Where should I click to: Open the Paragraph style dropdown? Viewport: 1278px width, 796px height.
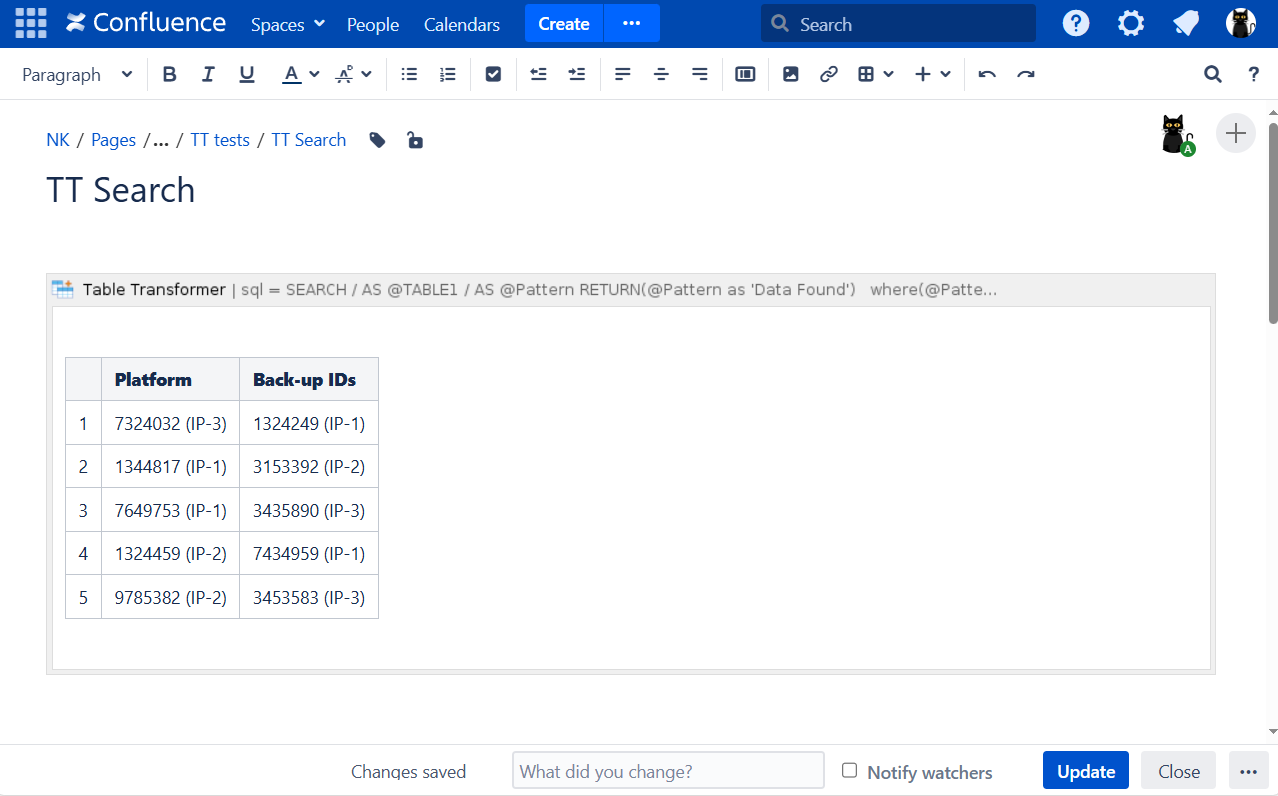[x=77, y=74]
